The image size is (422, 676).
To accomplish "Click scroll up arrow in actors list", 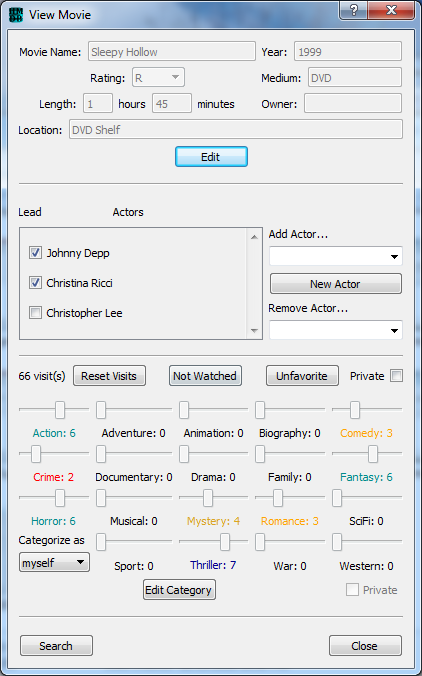I will click(x=254, y=237).
